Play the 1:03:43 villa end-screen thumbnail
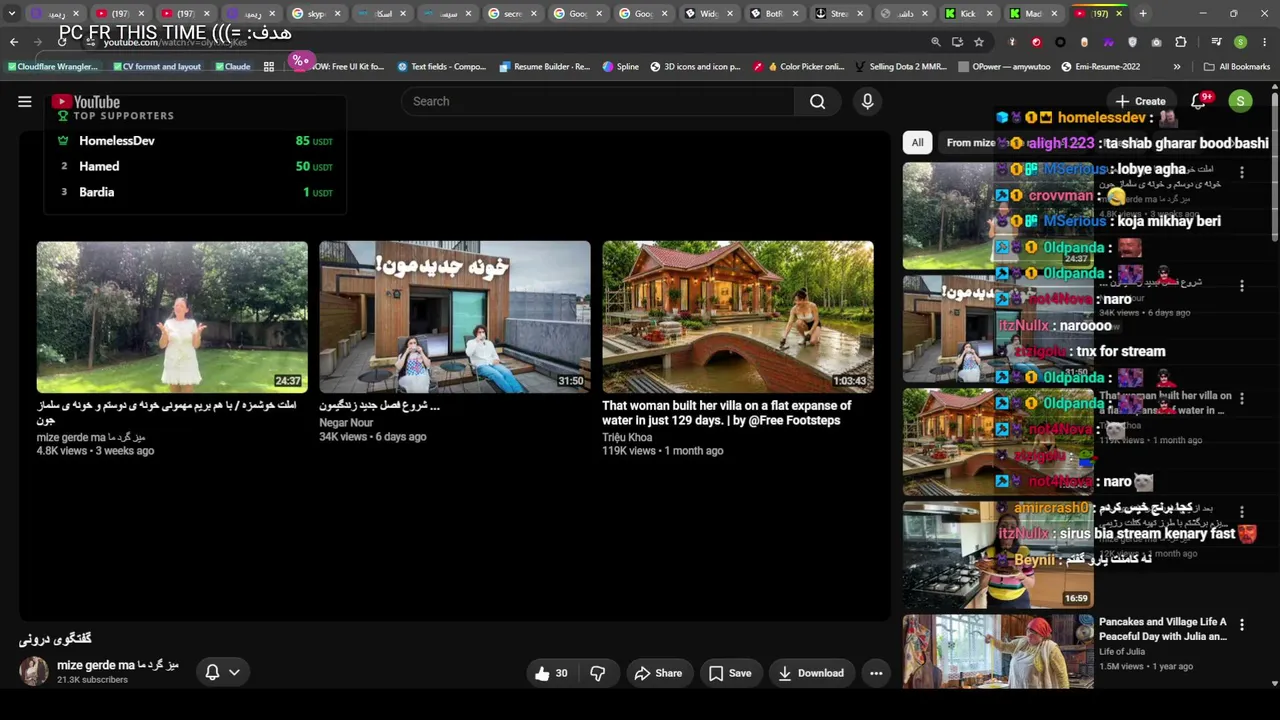 click(738, 316)
